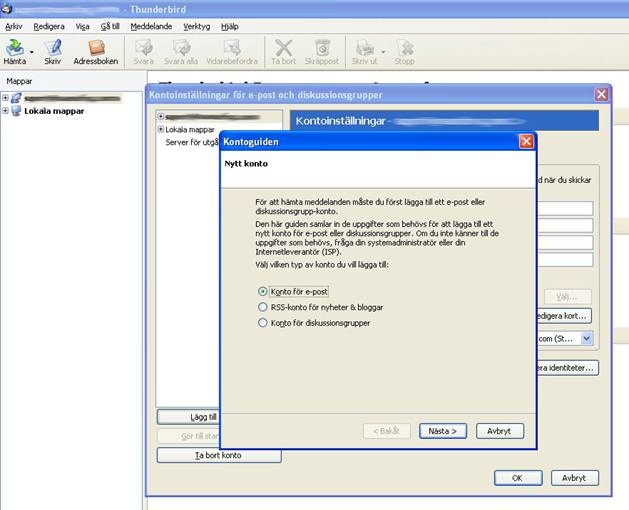Select the Konto för e-post option
Screen dimensions: 629x510
(x=263, y=291)
